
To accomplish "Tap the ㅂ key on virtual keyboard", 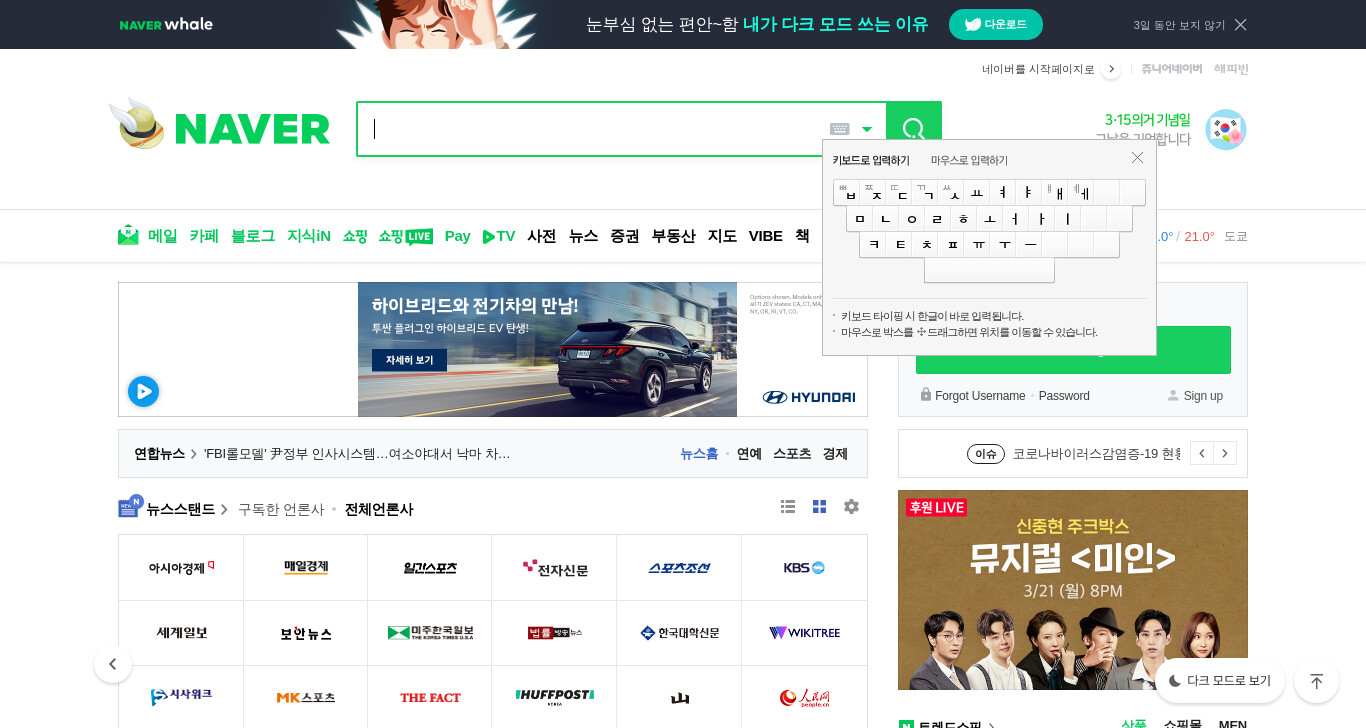I will tap(847, 192).
